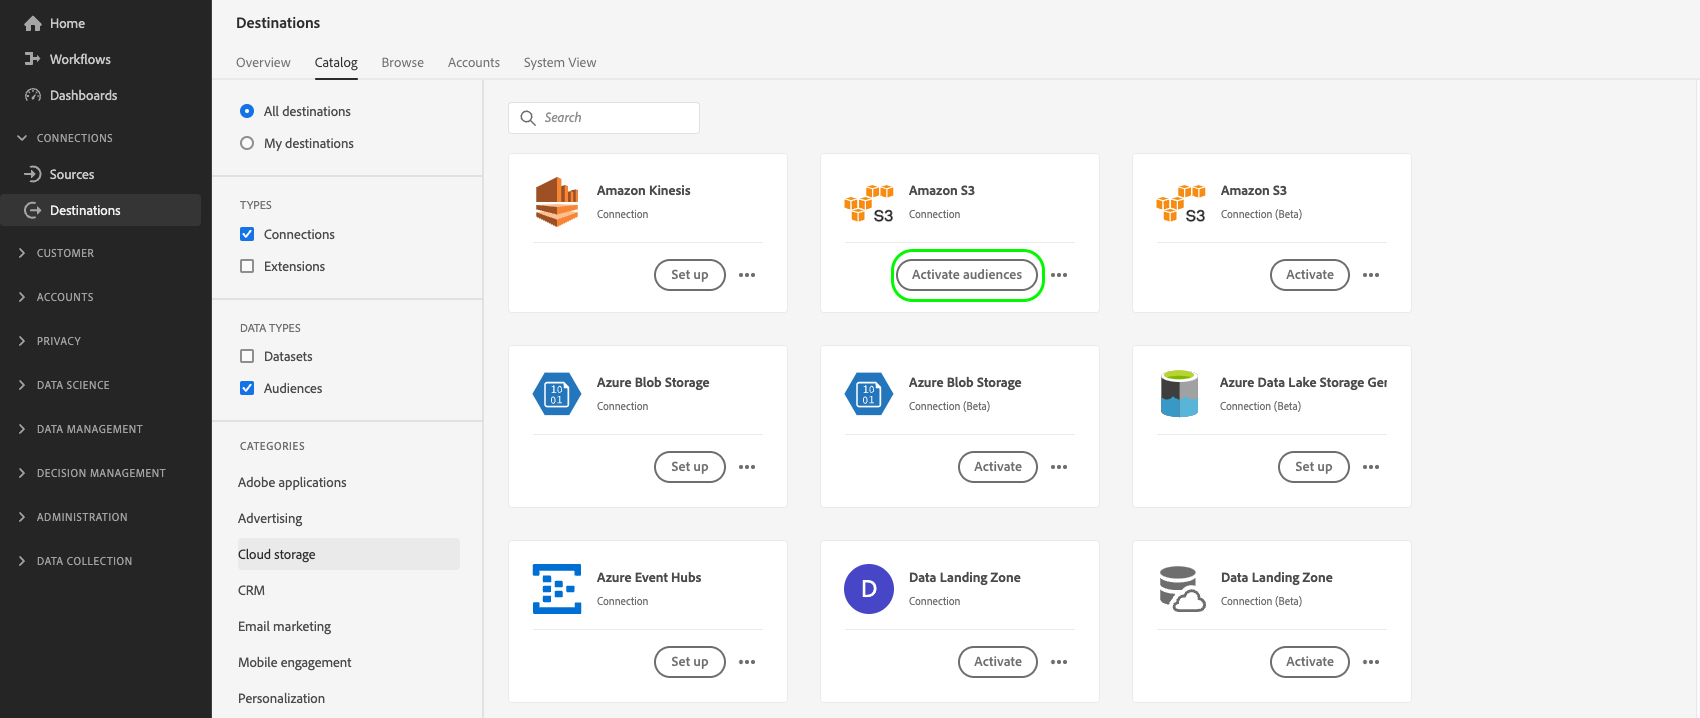Screen dimensions: 1700x718
Task: Expand the DATA COLLECTION section
Action: pyautogui.click(x=74, y=561)
